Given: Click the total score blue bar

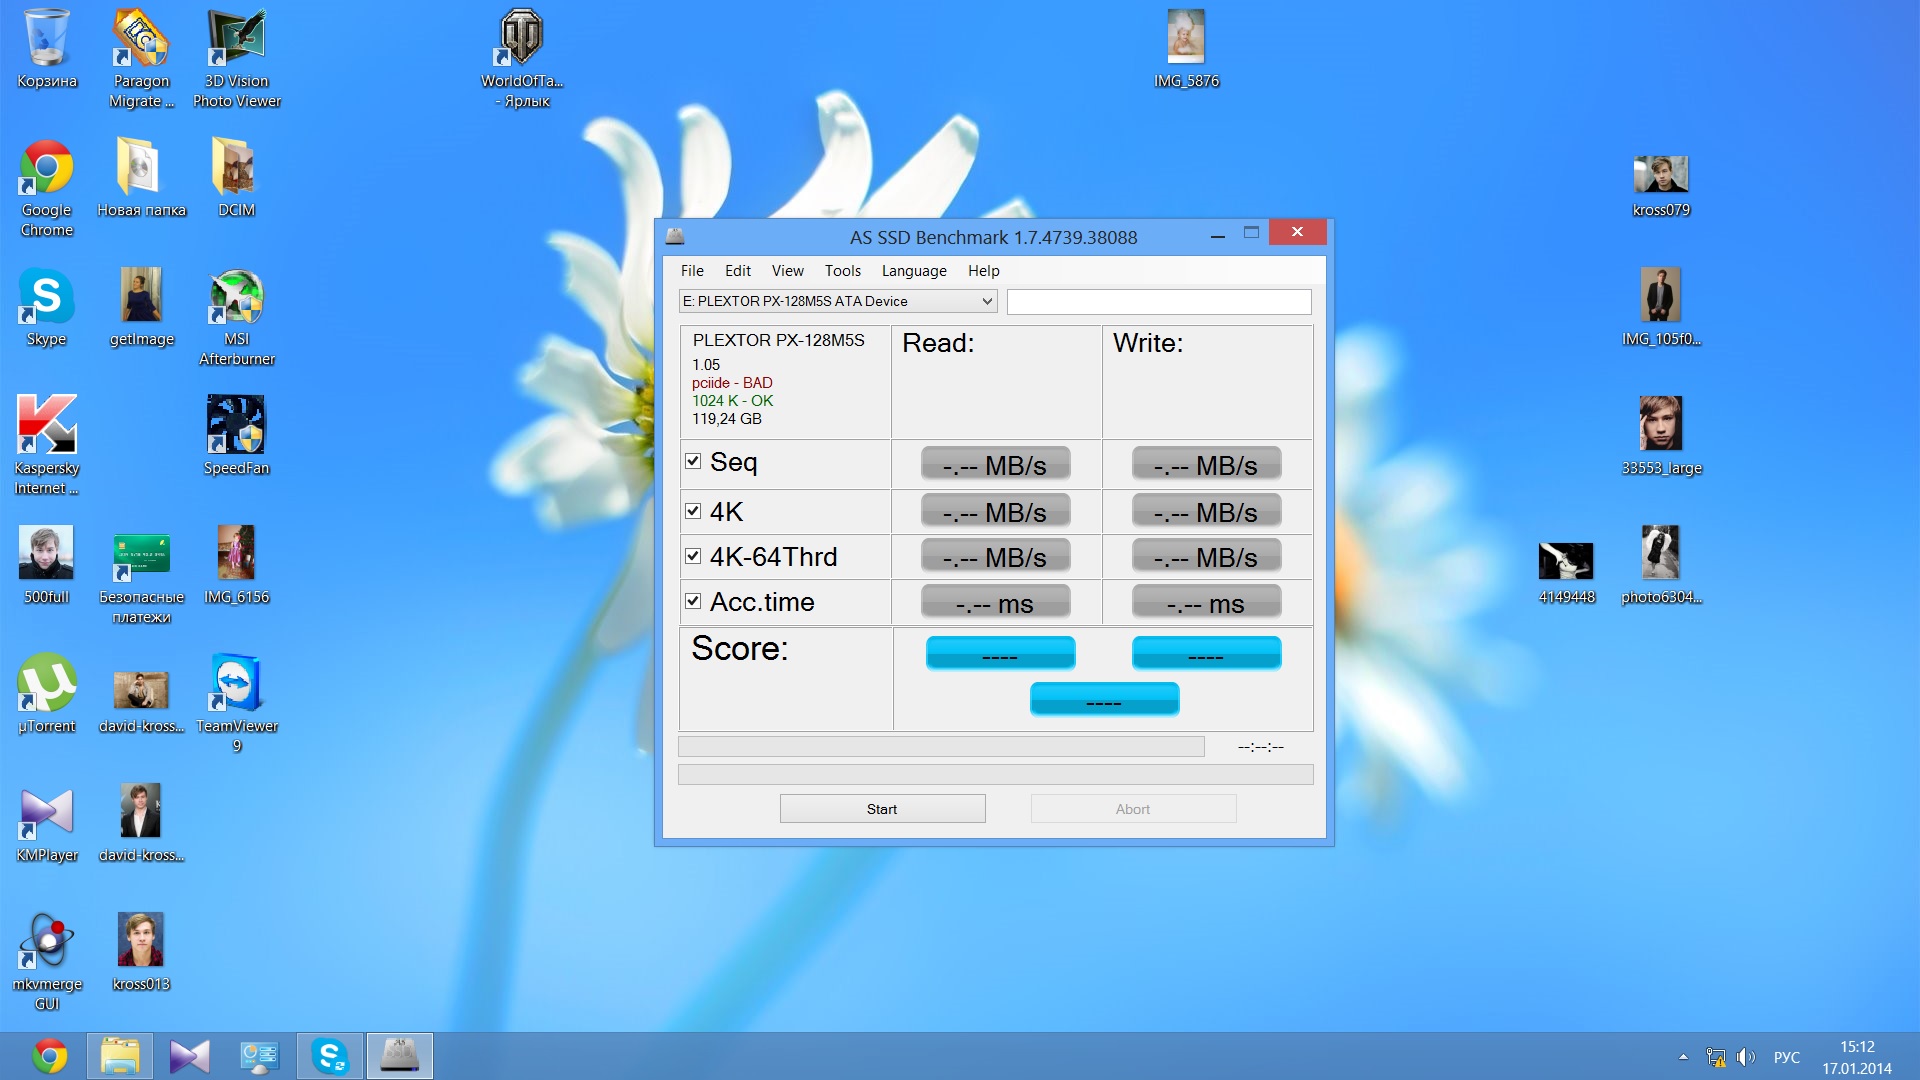Looking at the screenshot, I should (x=1104, y=700).
